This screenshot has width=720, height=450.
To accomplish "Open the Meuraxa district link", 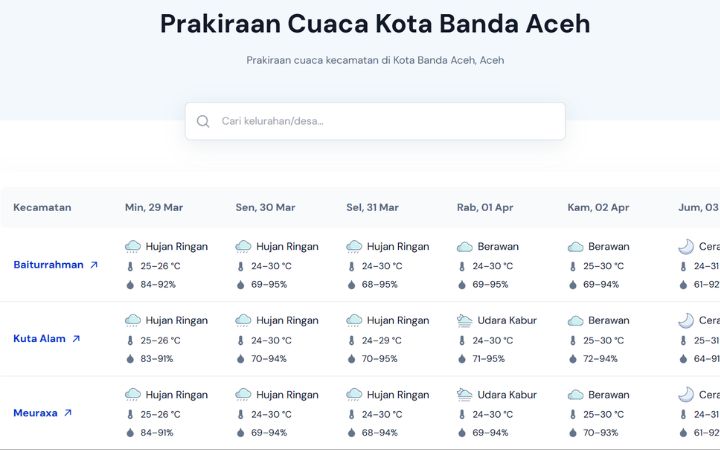I will pos(35,413).
